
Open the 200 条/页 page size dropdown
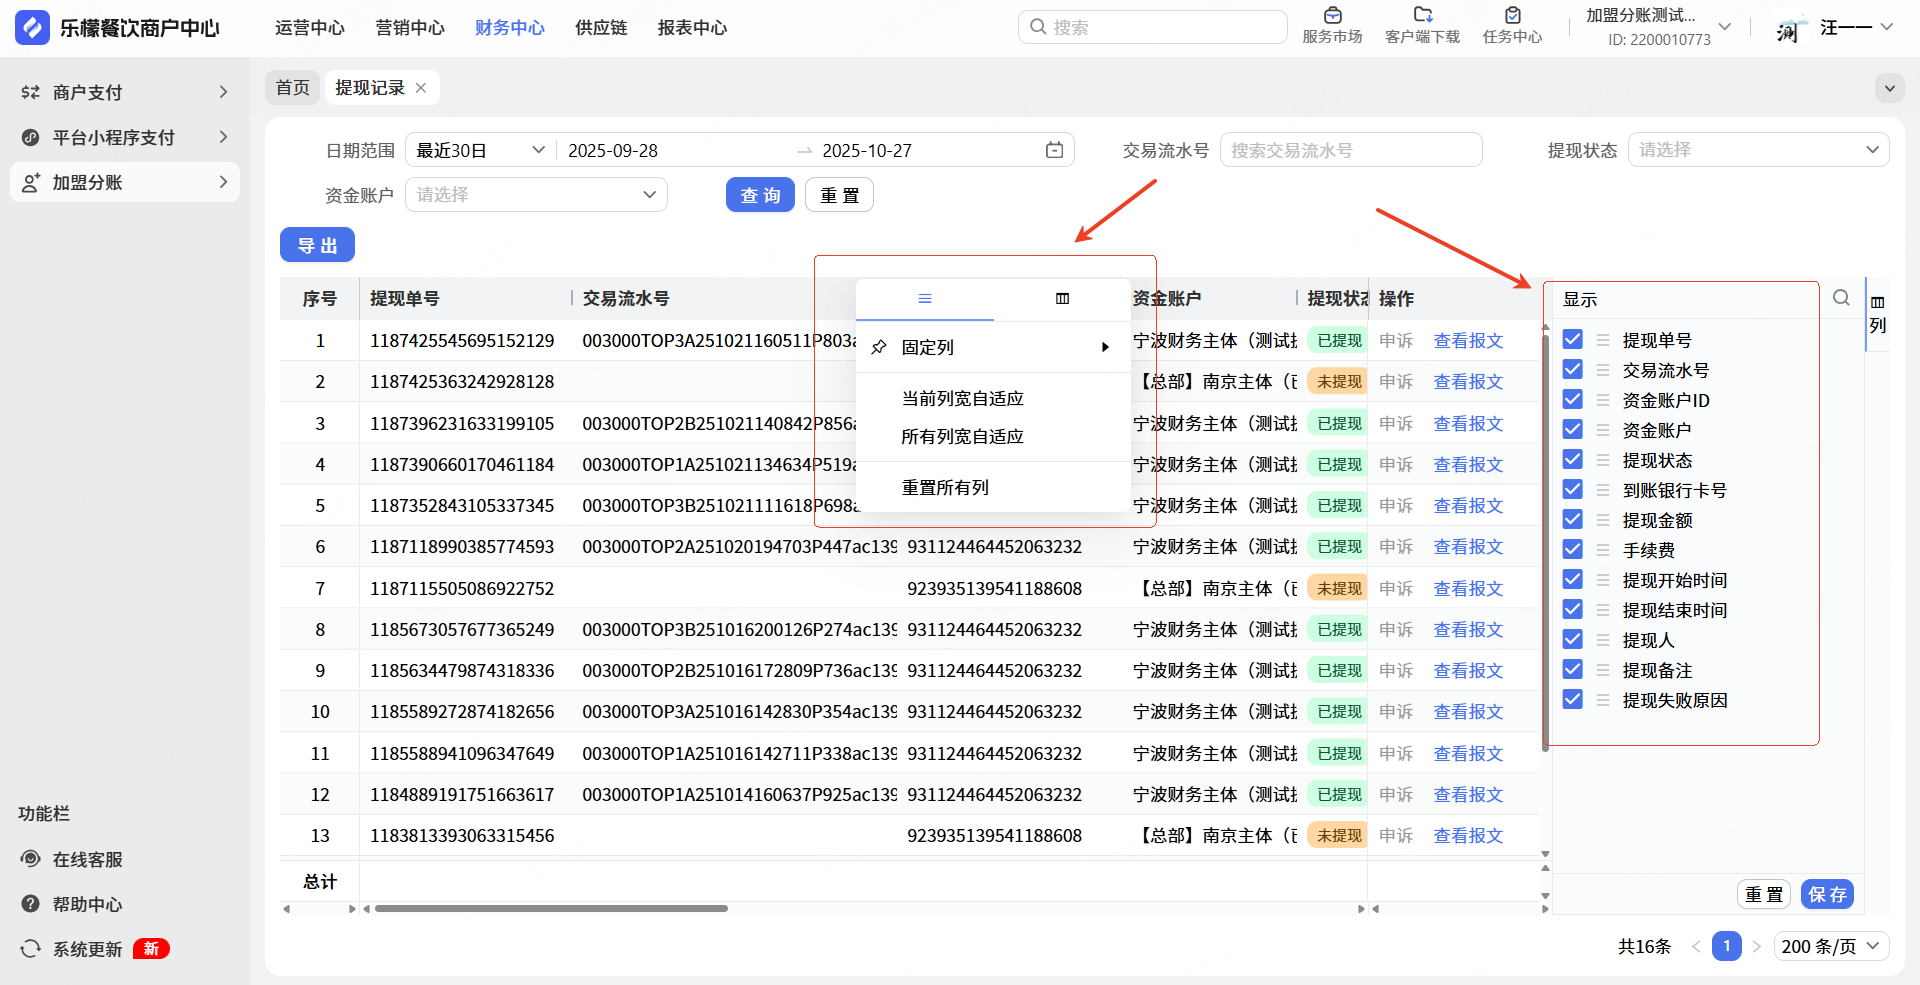1831,946
